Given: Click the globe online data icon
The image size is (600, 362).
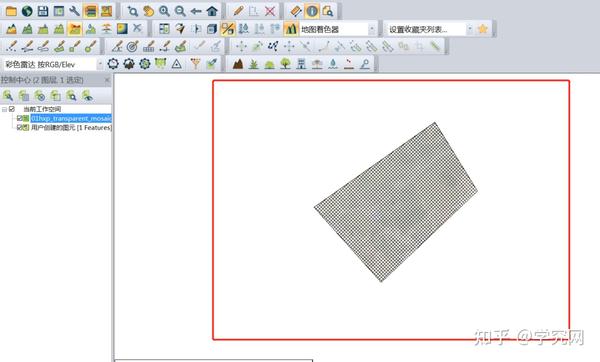Looking at the screenshot, I should [27, 11].
